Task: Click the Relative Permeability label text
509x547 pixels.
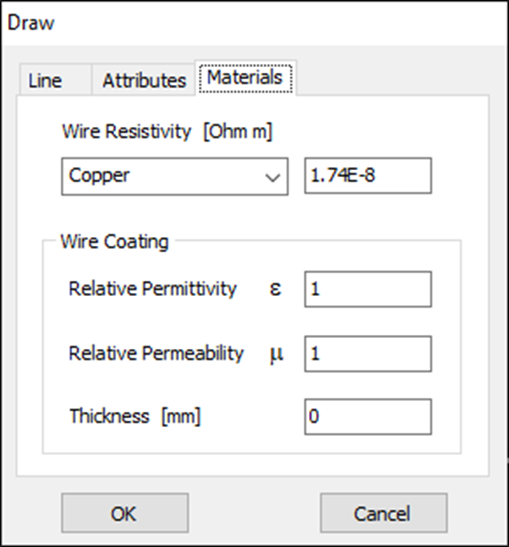Action: click(156, 353)
